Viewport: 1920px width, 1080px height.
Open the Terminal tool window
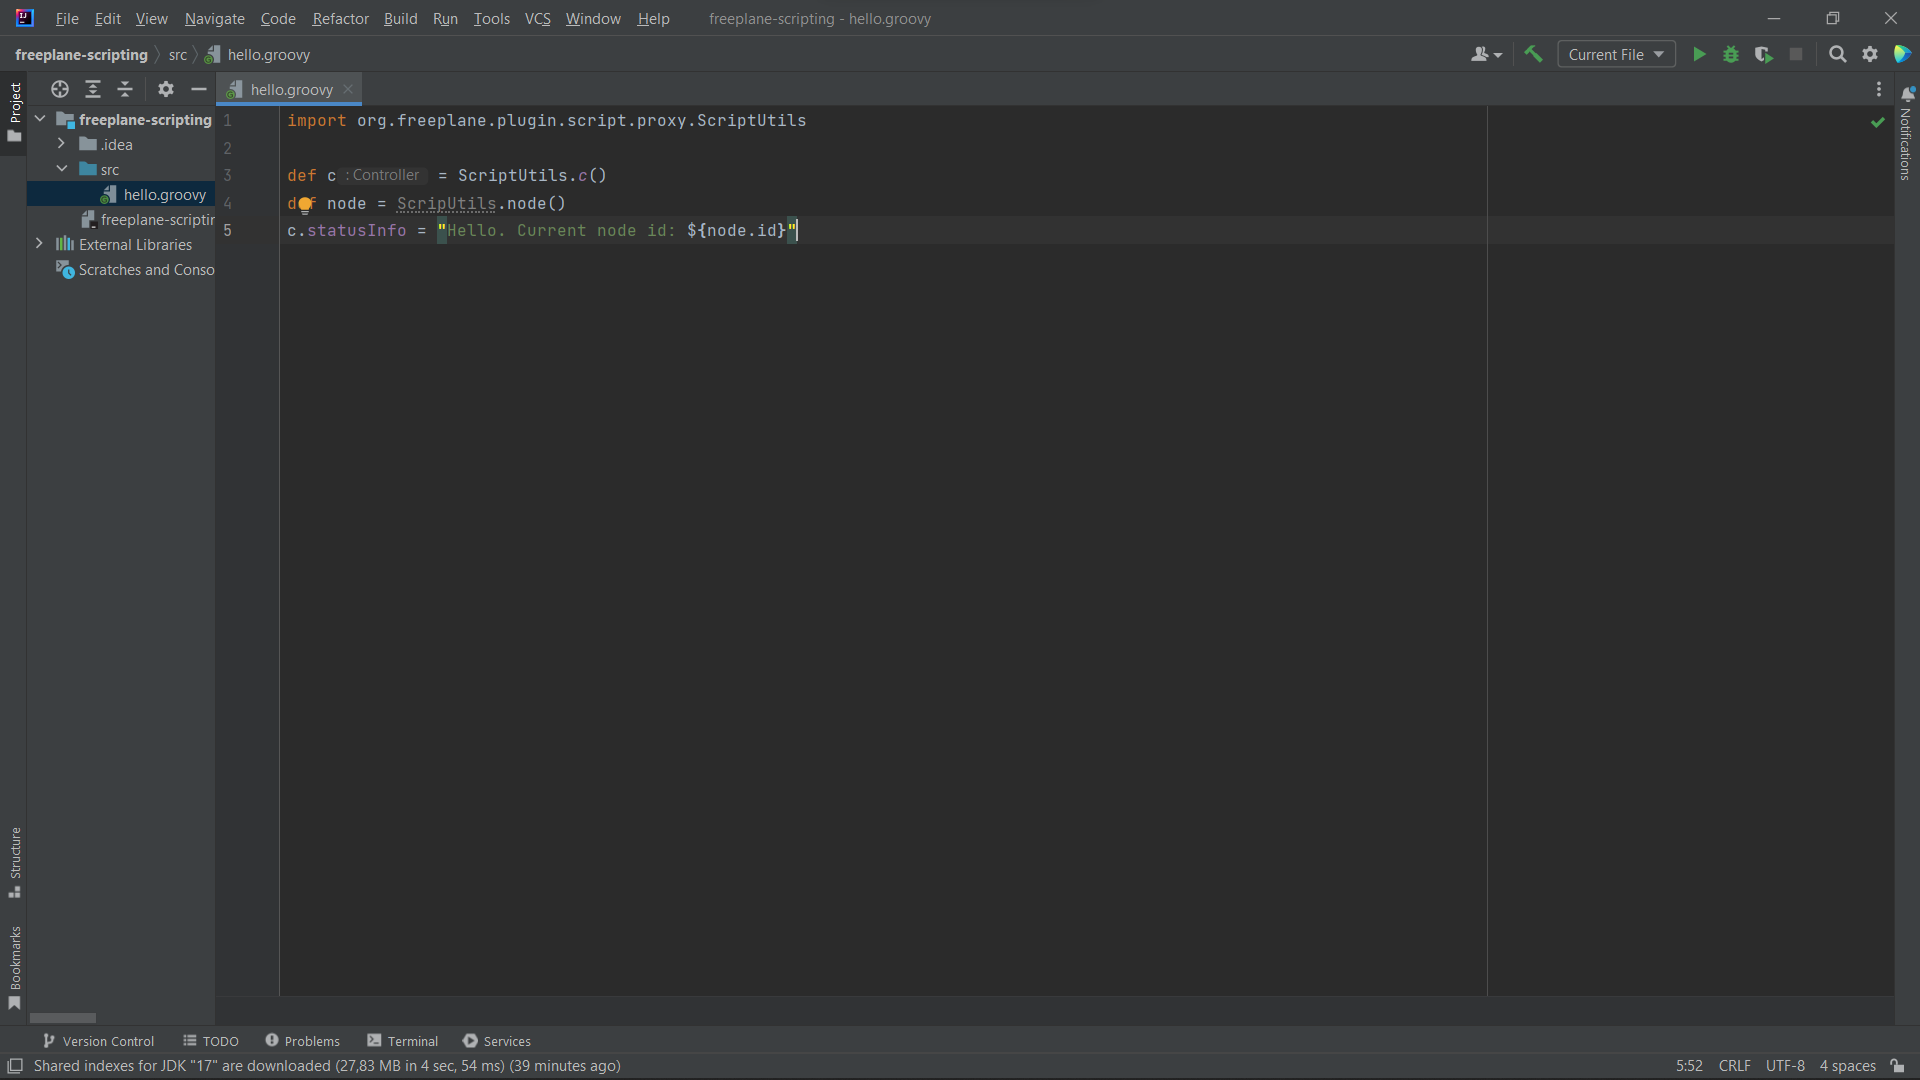click(402, 1041)
